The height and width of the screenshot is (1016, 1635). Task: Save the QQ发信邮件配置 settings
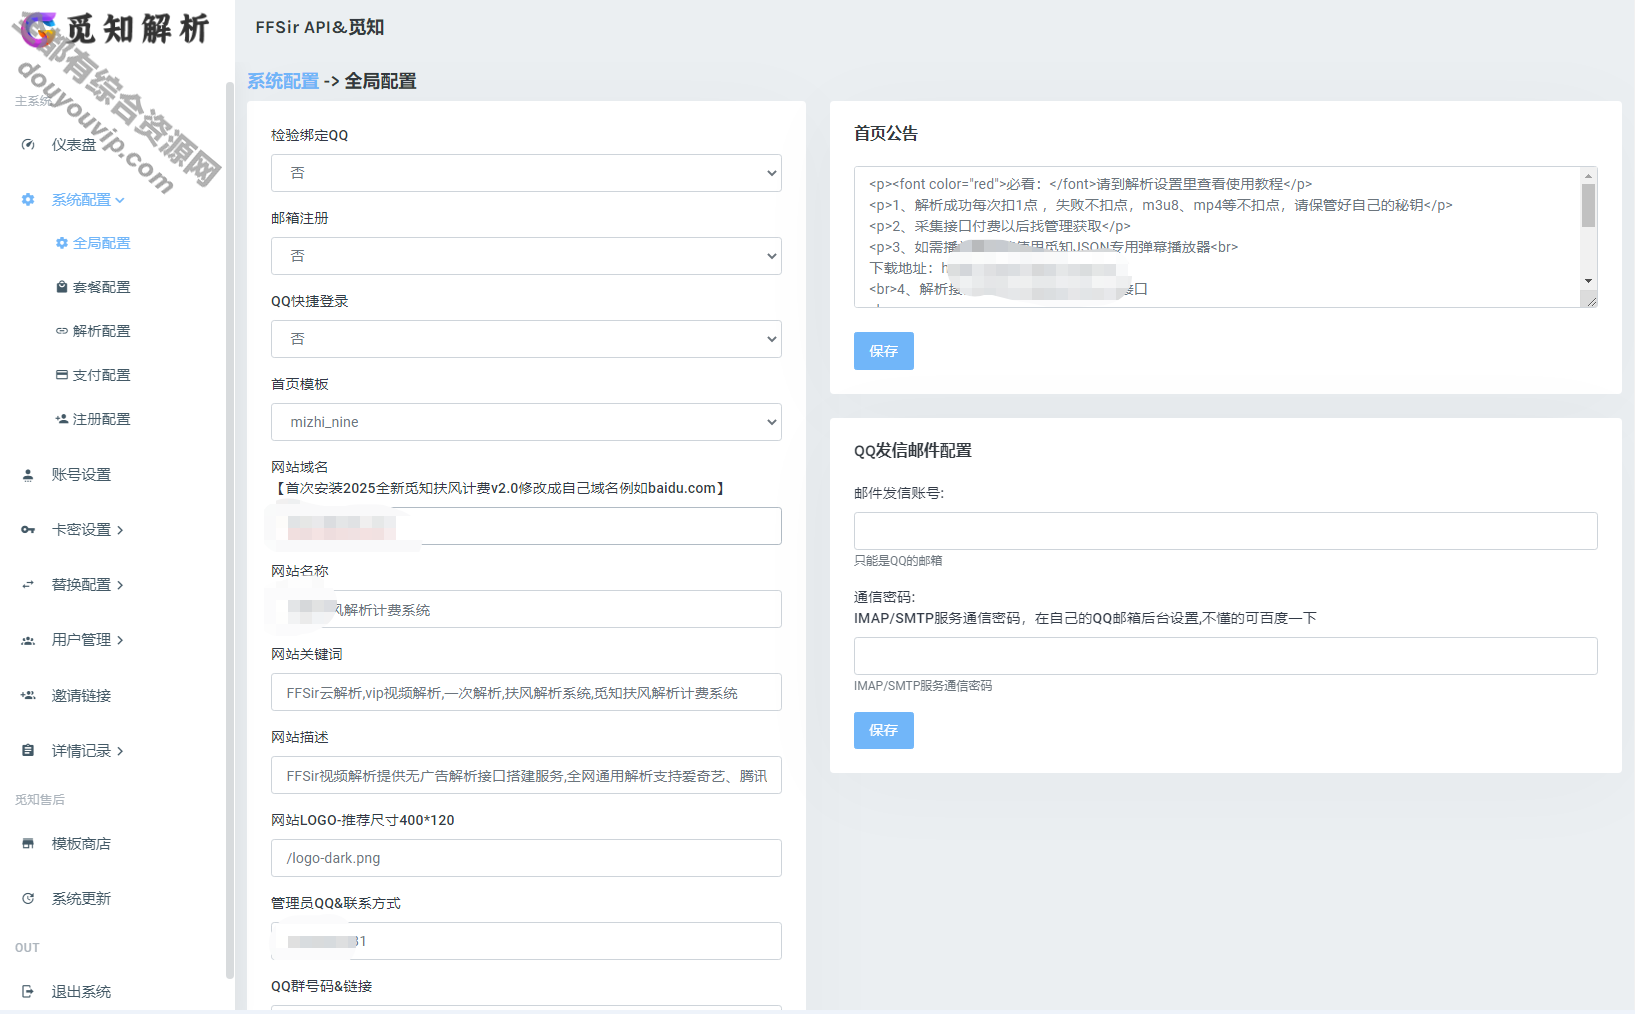pyautogui.click(x=883, y=730)
